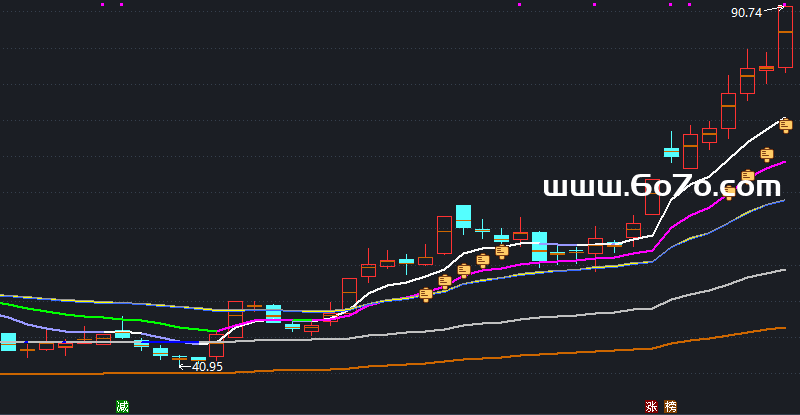This screenshot has width=800, height=415.
Task: Click the cyan candlestick left of the .com watermark
Action: click(671, 152)
